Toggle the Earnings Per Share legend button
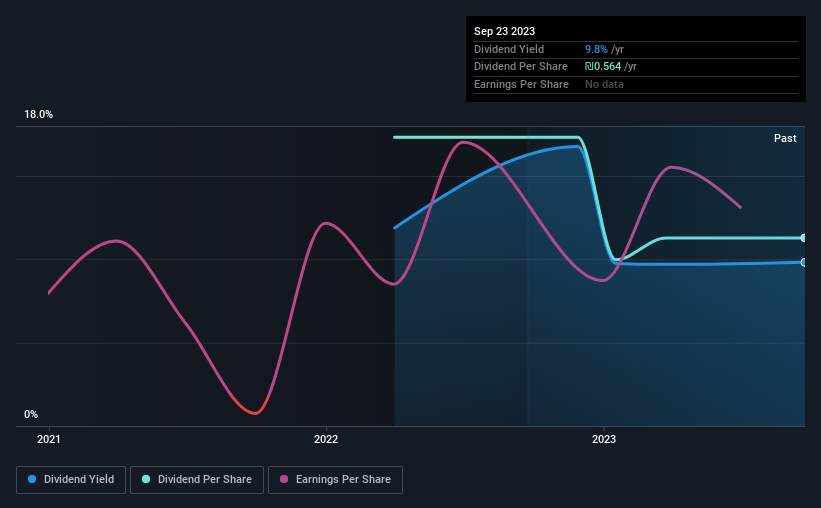Viewport: 821px width, 508px height. [x=335, y=479]
